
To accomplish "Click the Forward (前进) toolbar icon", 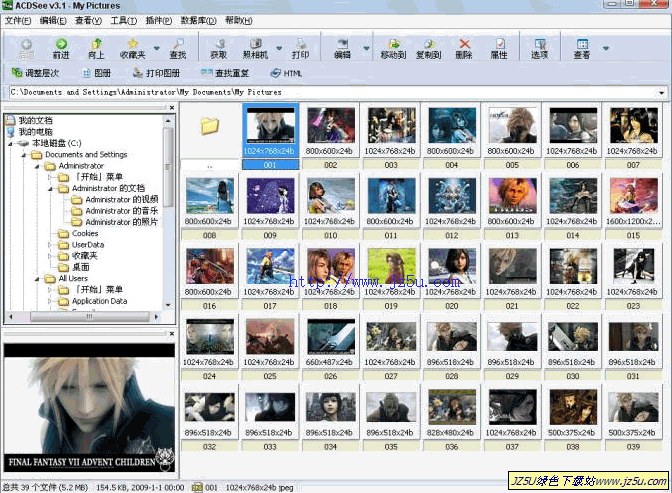I will pos(61,48).
